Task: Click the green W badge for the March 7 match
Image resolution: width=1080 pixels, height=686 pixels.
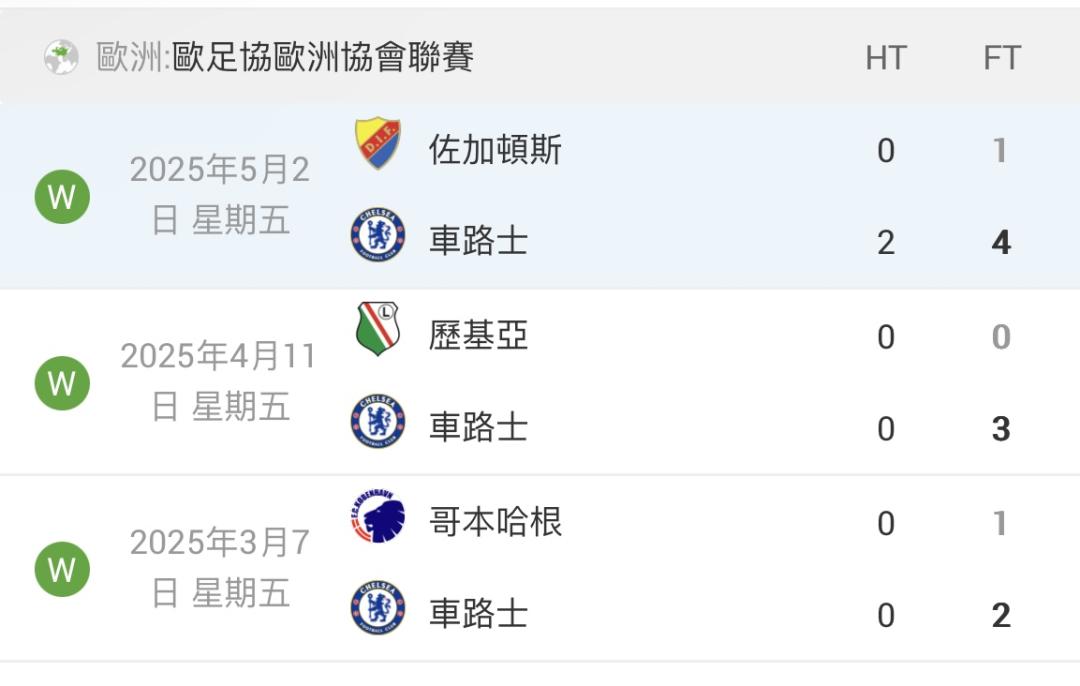Action: (62, 570)
